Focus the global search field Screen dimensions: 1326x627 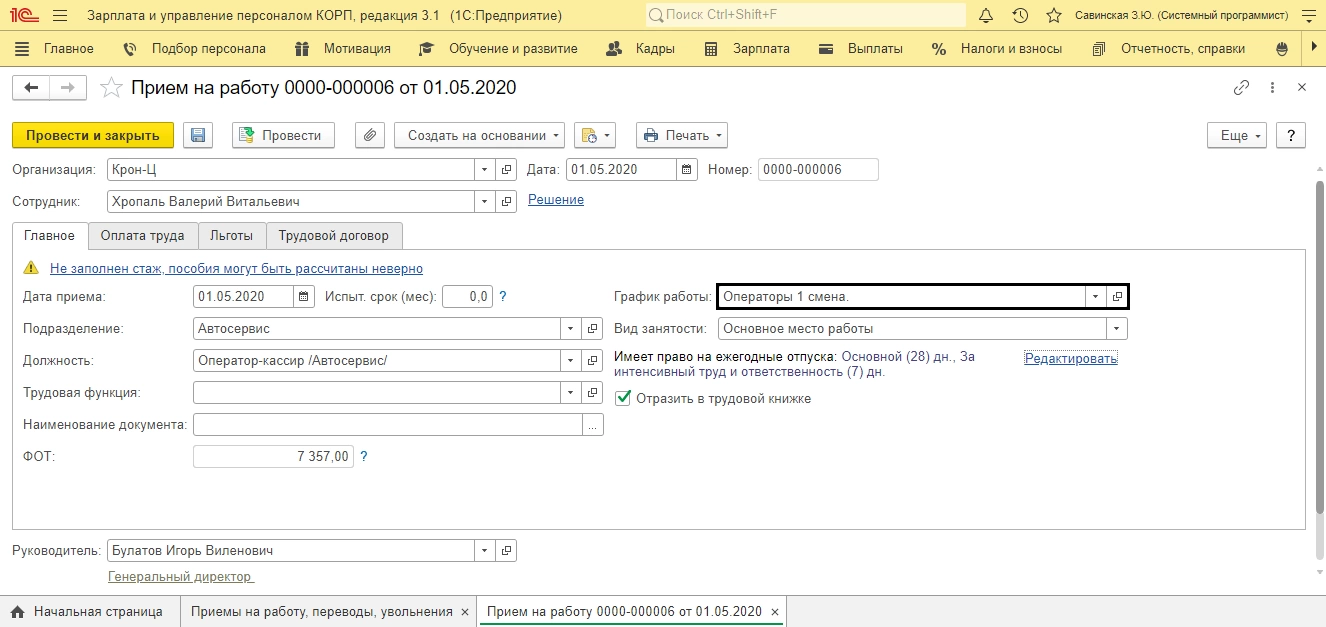coord(806,16)
